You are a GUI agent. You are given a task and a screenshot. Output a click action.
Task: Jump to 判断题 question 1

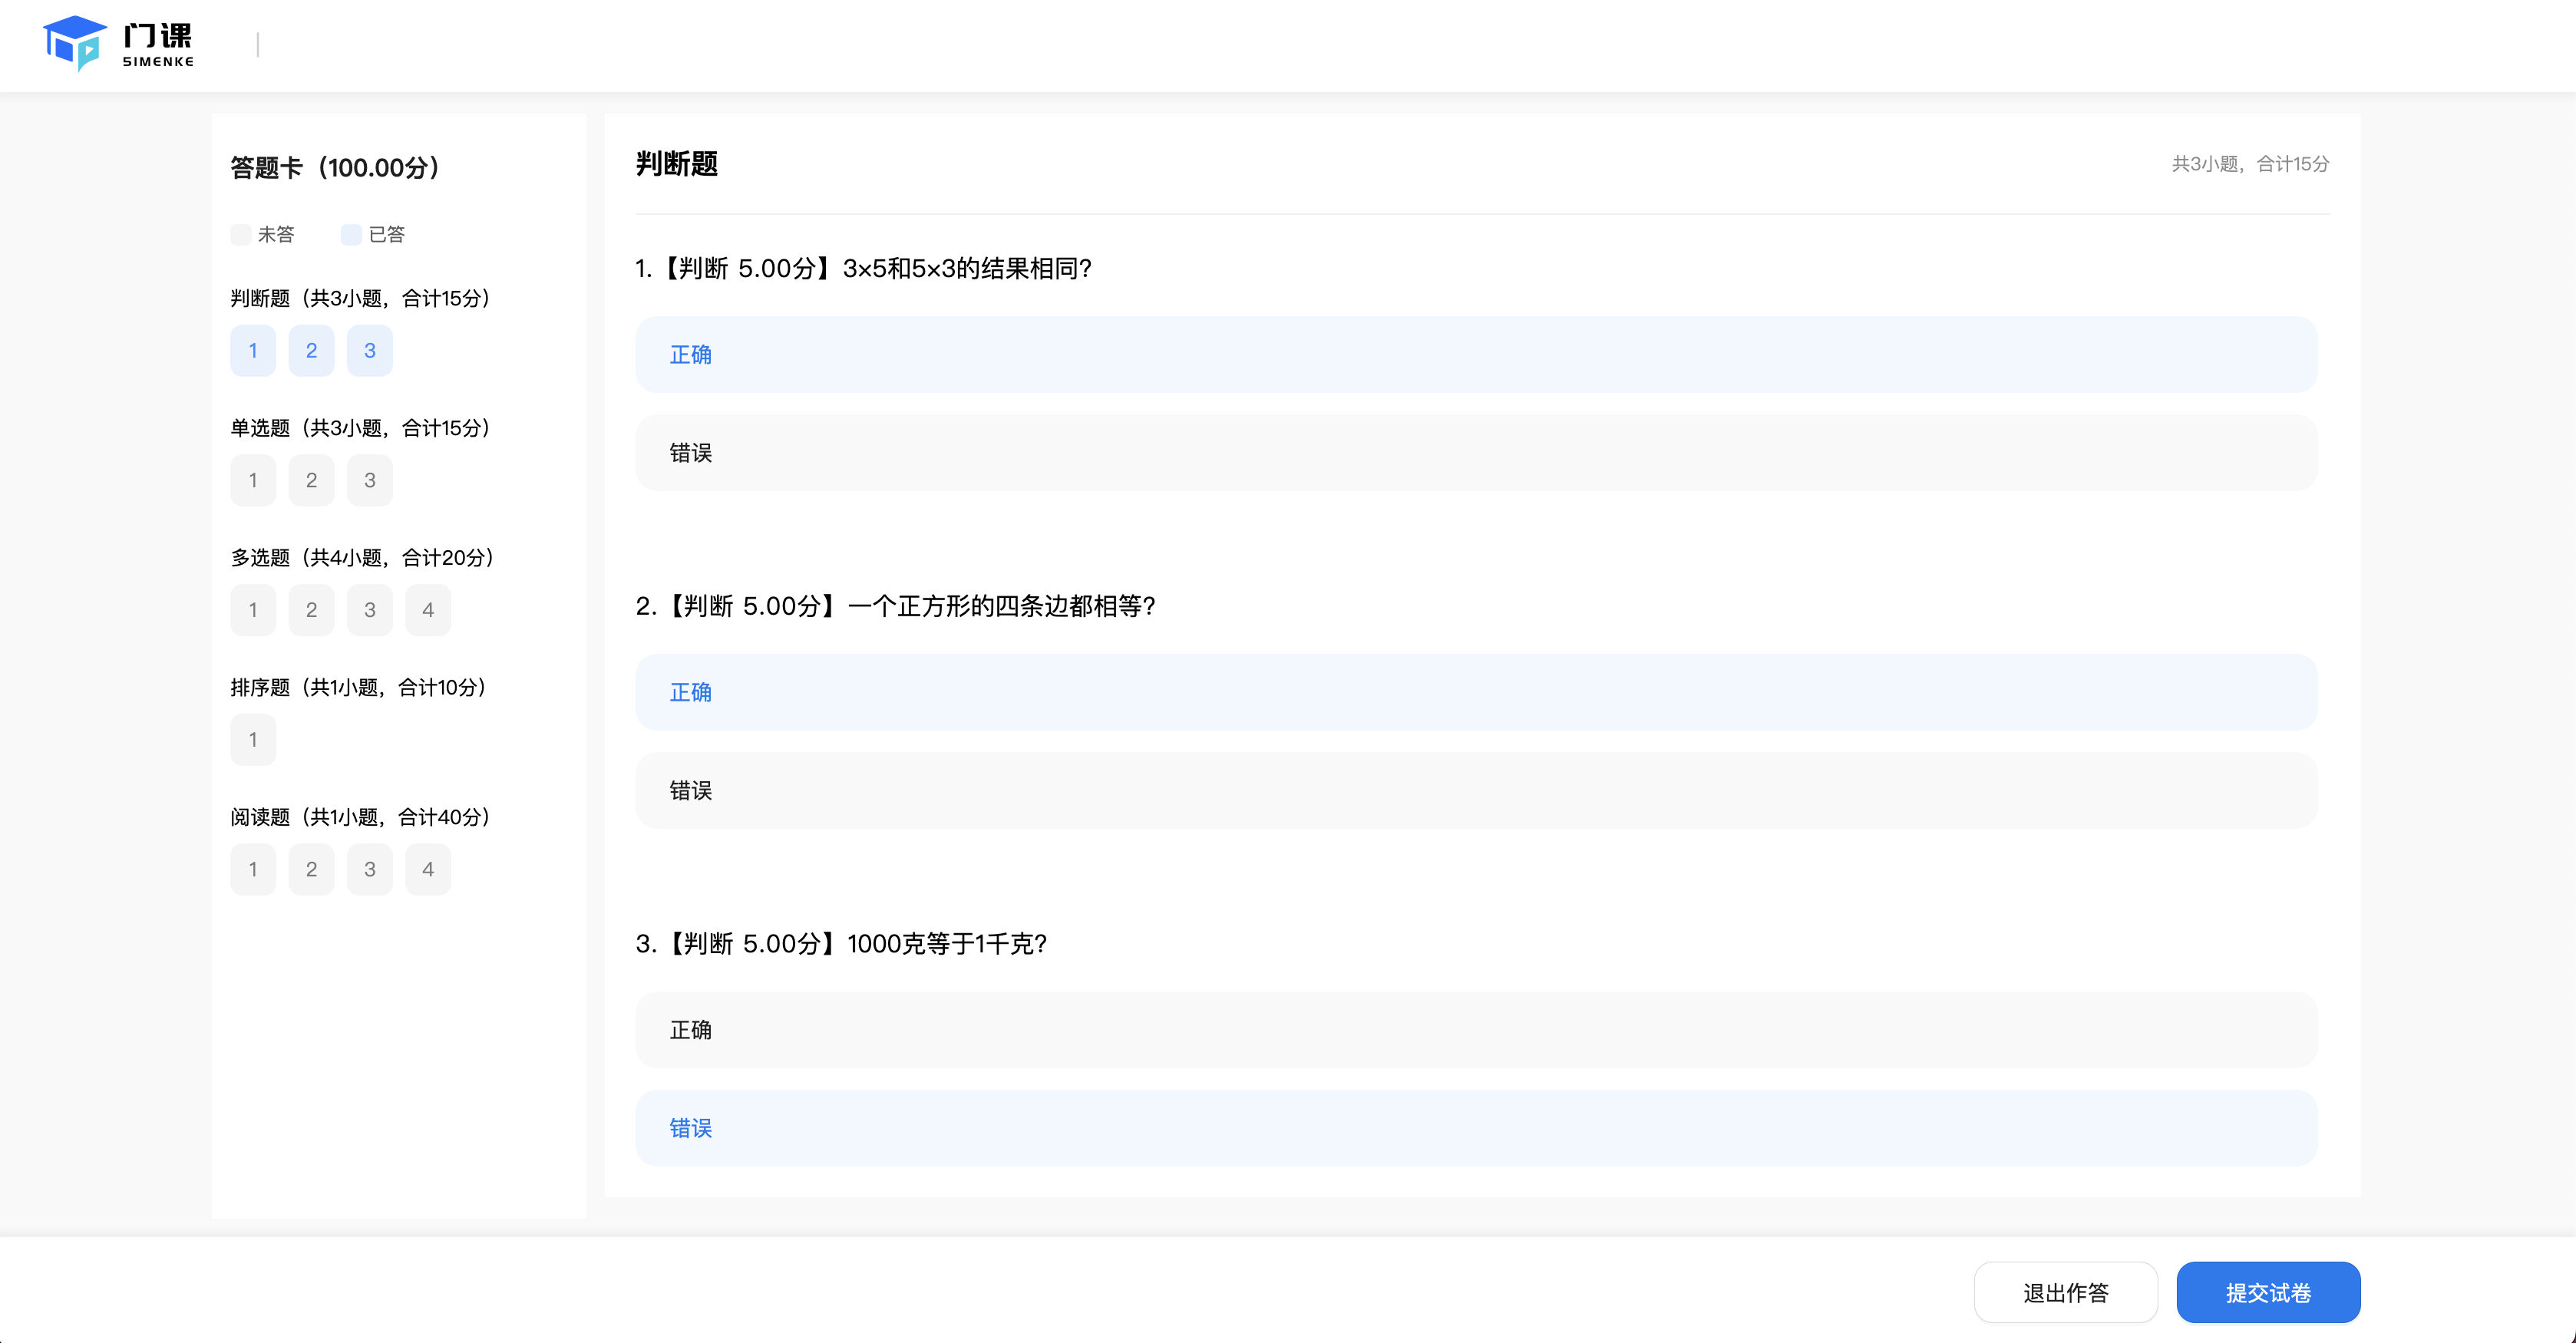[252, 350]
